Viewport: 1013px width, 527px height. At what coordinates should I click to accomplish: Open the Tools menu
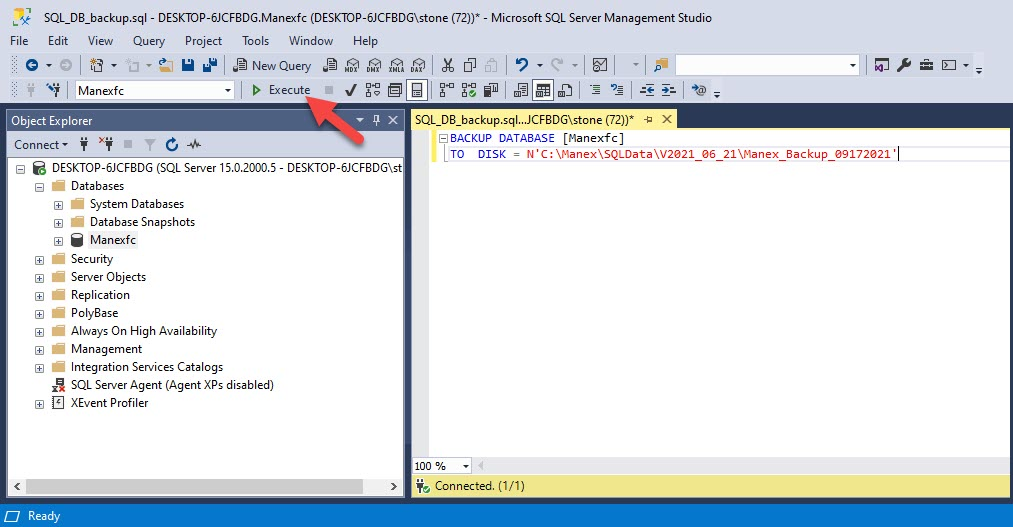tap(255, 41)
